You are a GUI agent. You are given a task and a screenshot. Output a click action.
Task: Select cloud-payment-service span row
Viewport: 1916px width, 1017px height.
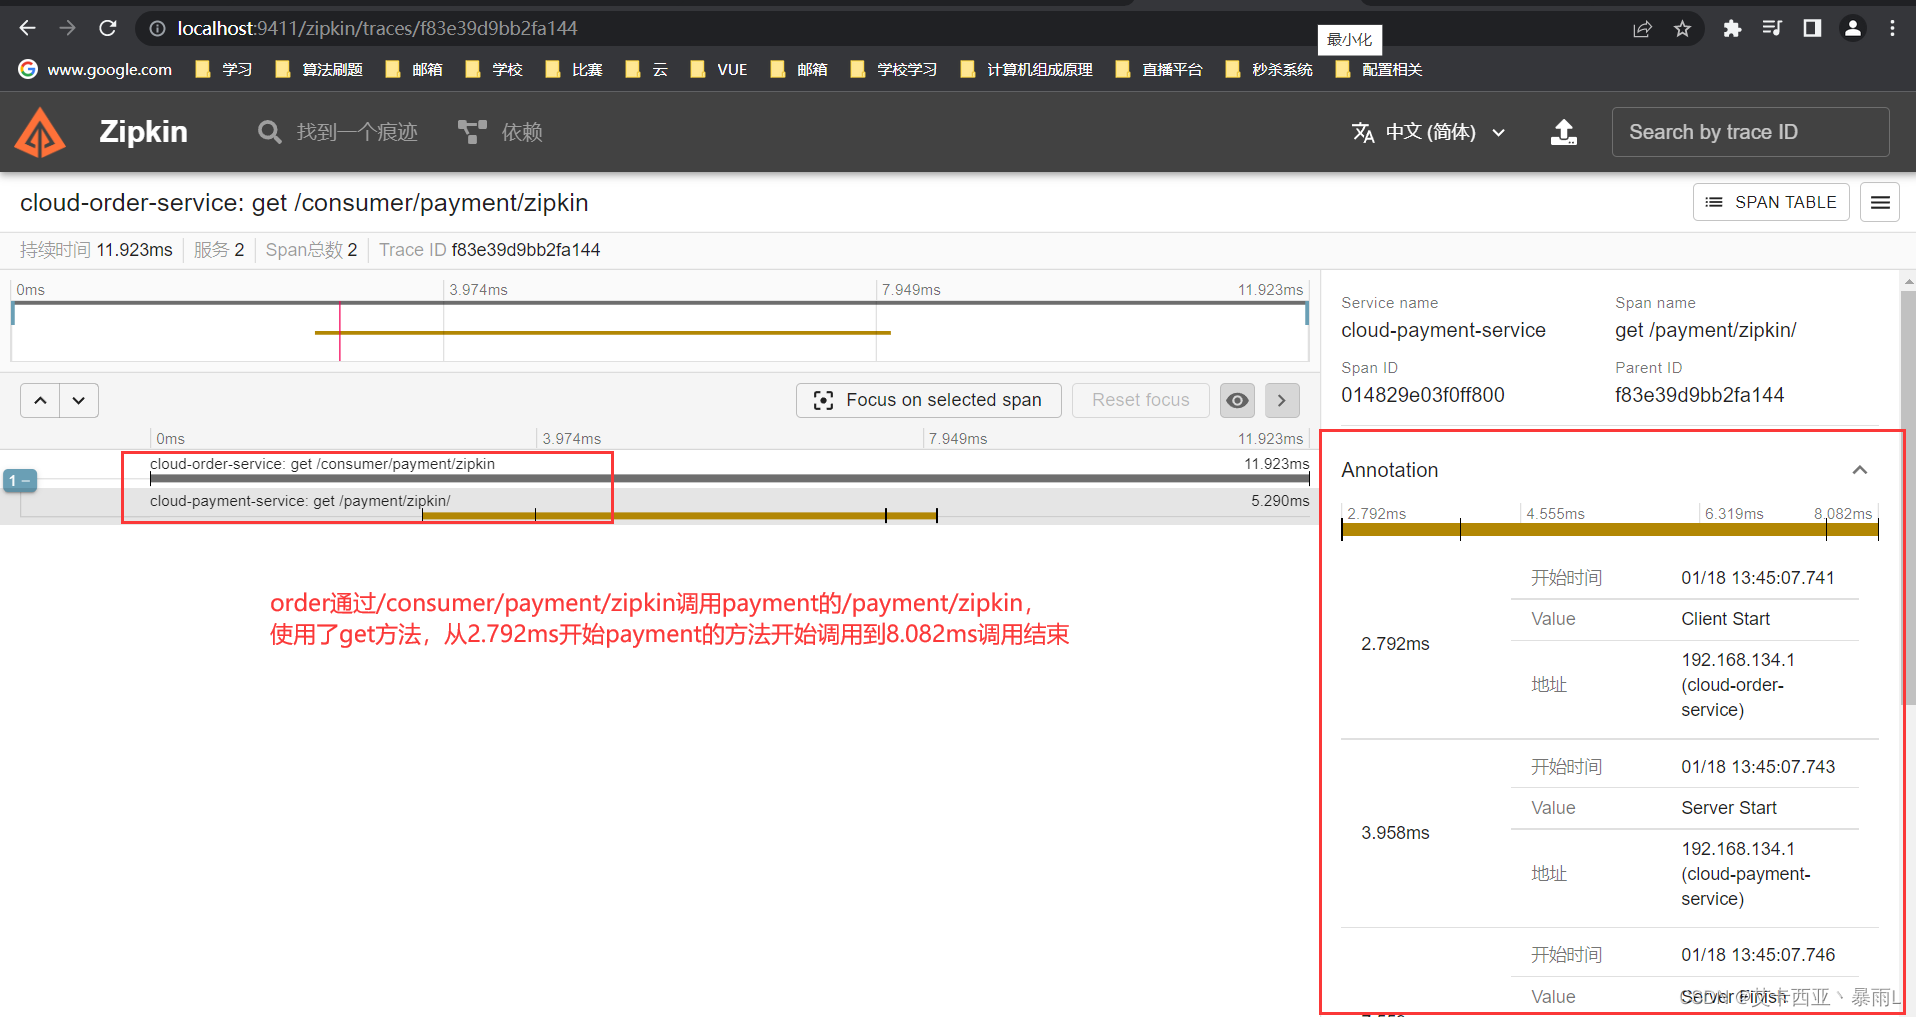click(660, 505)
